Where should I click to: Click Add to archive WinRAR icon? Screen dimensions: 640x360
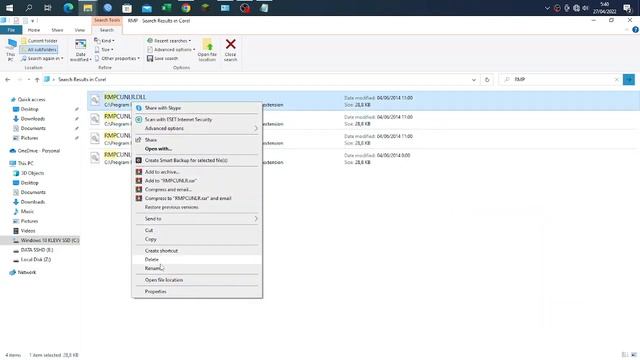[139, 172]
